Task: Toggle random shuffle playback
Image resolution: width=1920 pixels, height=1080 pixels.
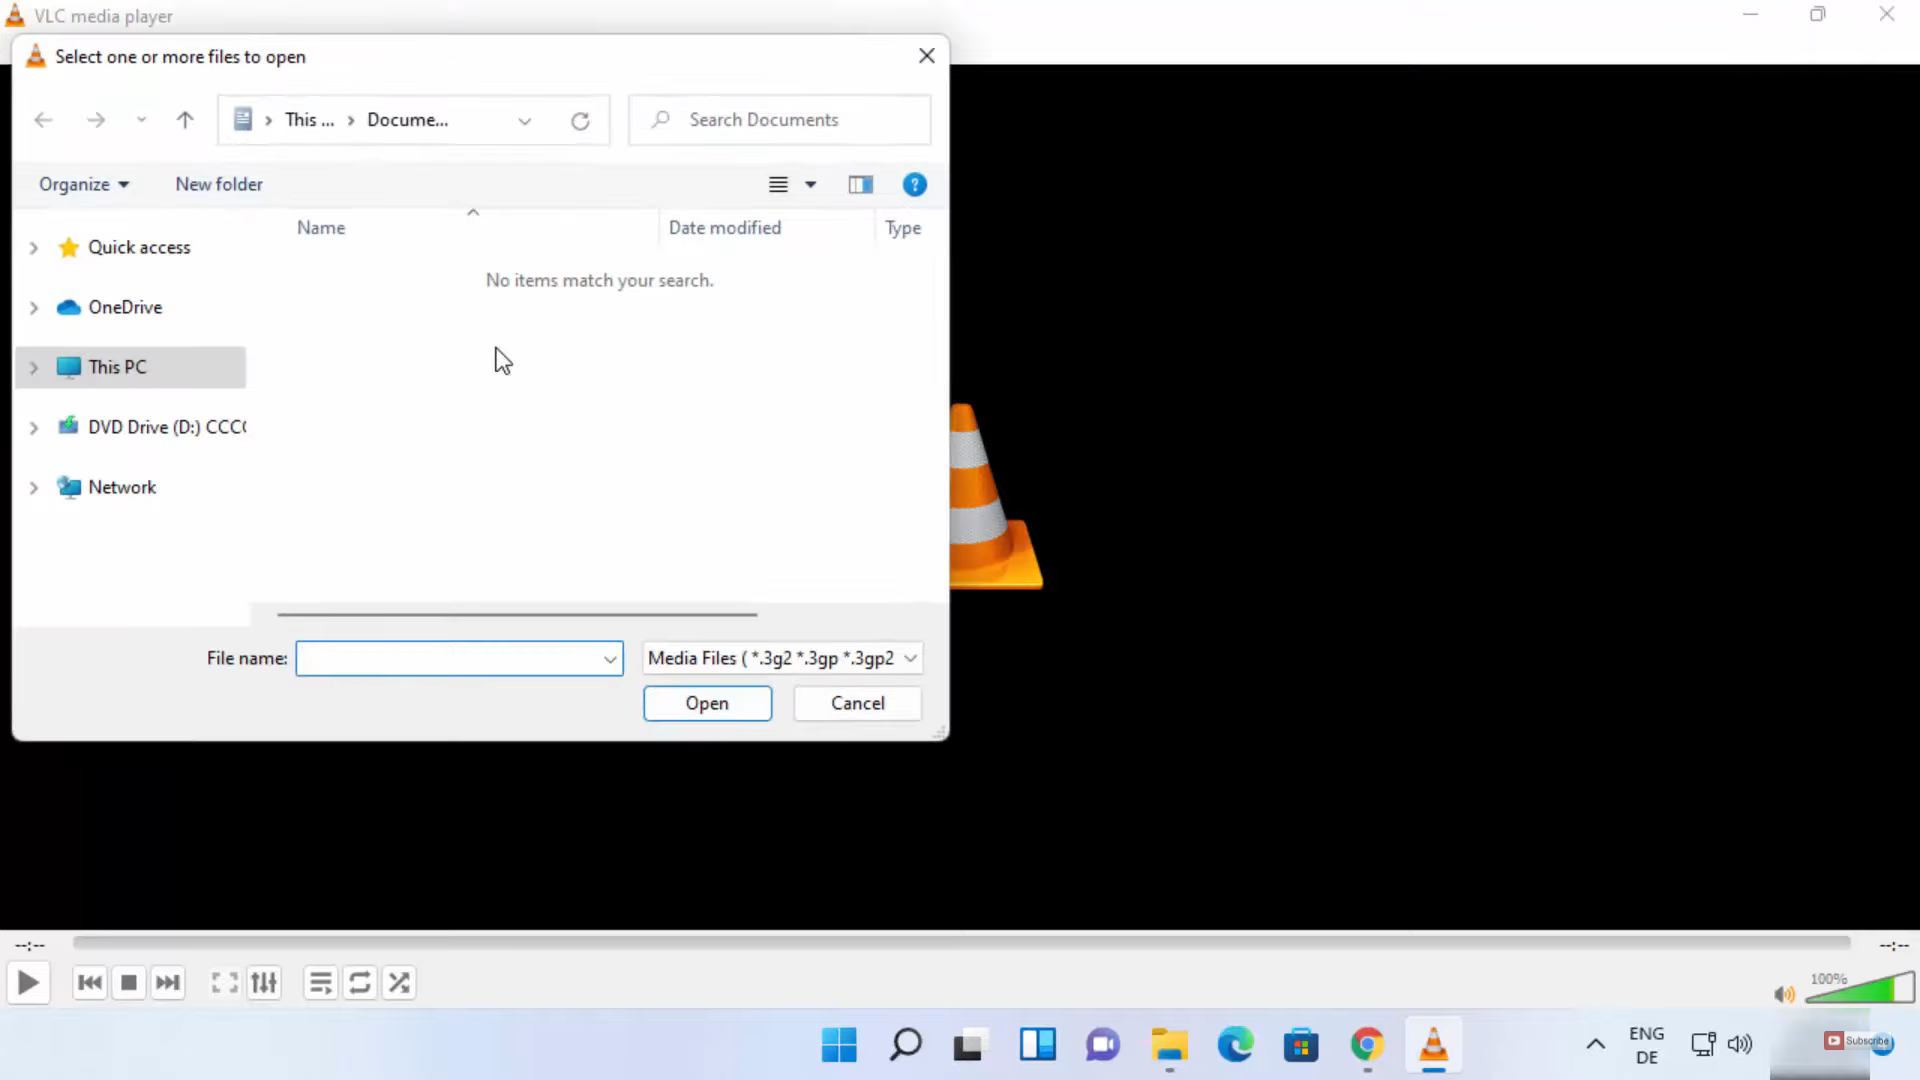Action: point(399,983)
